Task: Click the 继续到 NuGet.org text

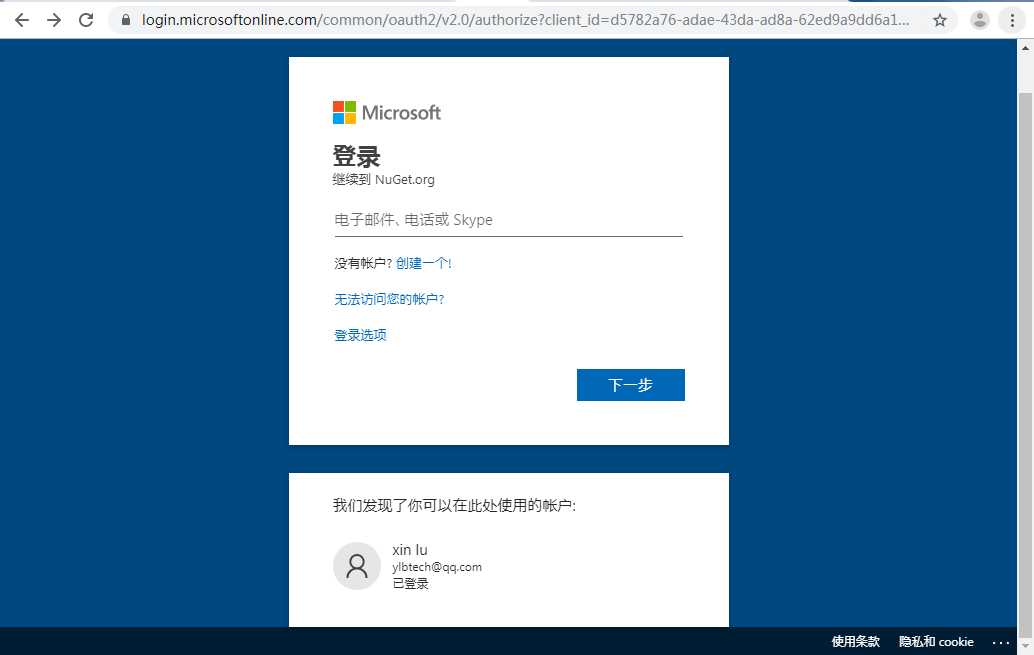Action: [x=383, y=179]
